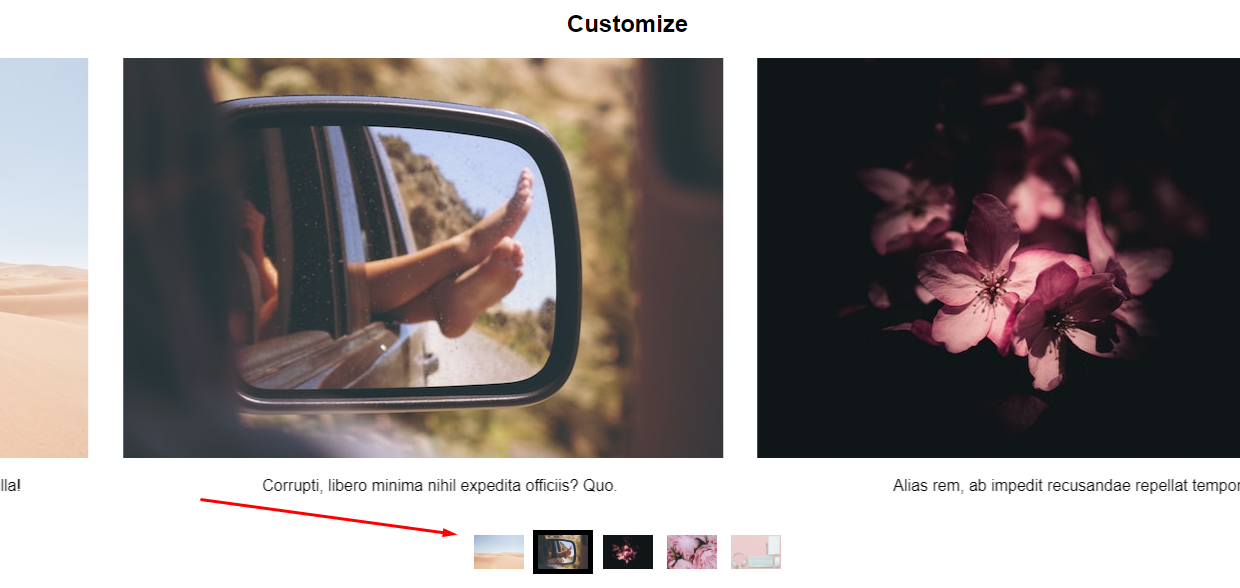Screen dimensions: 1240x588
Task: Select the active car mirror thumbnail
Action: (x=563, y=552)
